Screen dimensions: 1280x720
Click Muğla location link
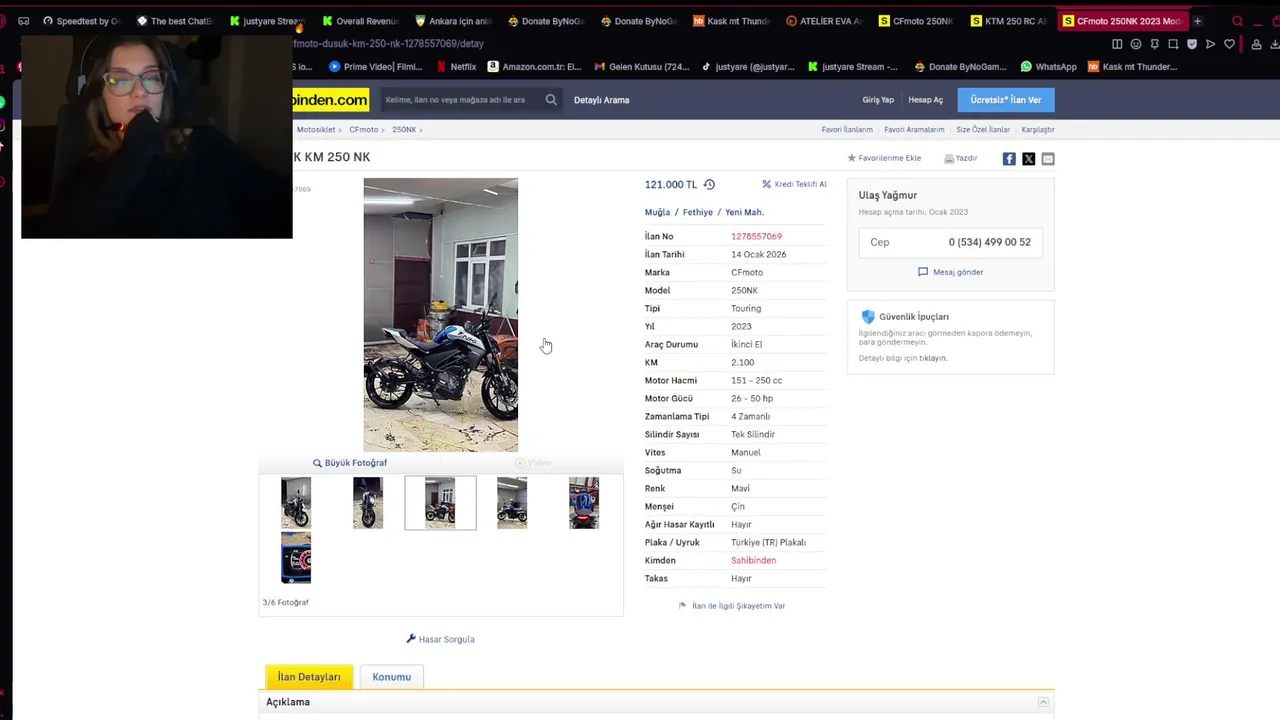657,212
